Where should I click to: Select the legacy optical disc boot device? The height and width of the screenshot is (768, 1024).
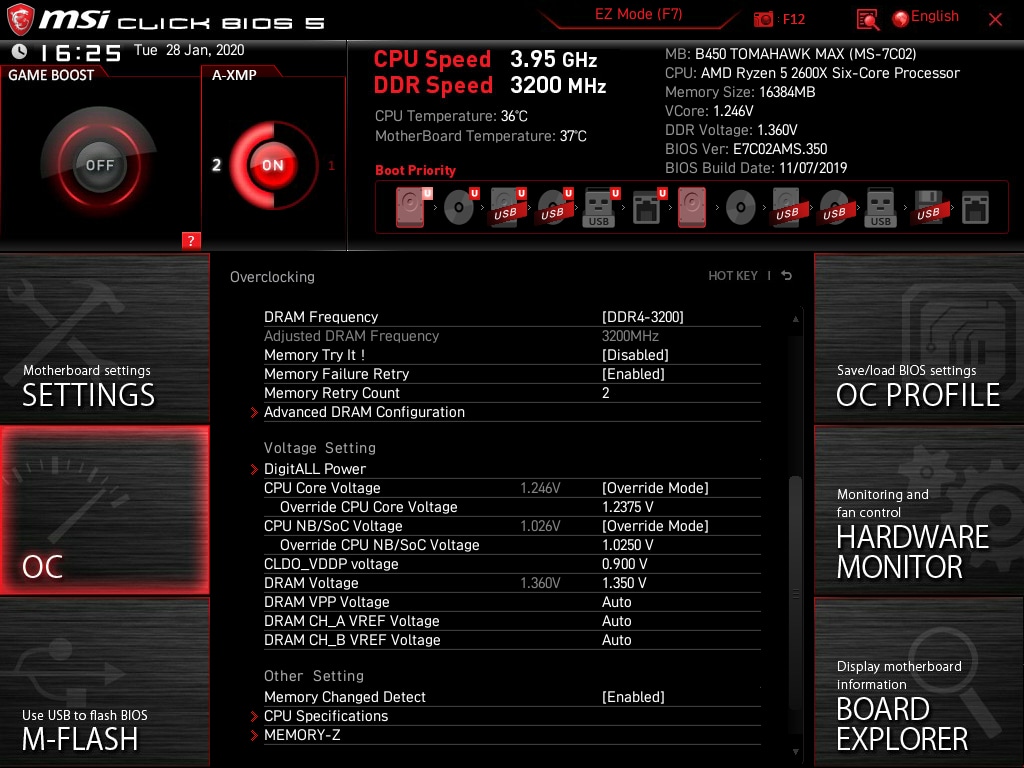(x=741, y=208)
